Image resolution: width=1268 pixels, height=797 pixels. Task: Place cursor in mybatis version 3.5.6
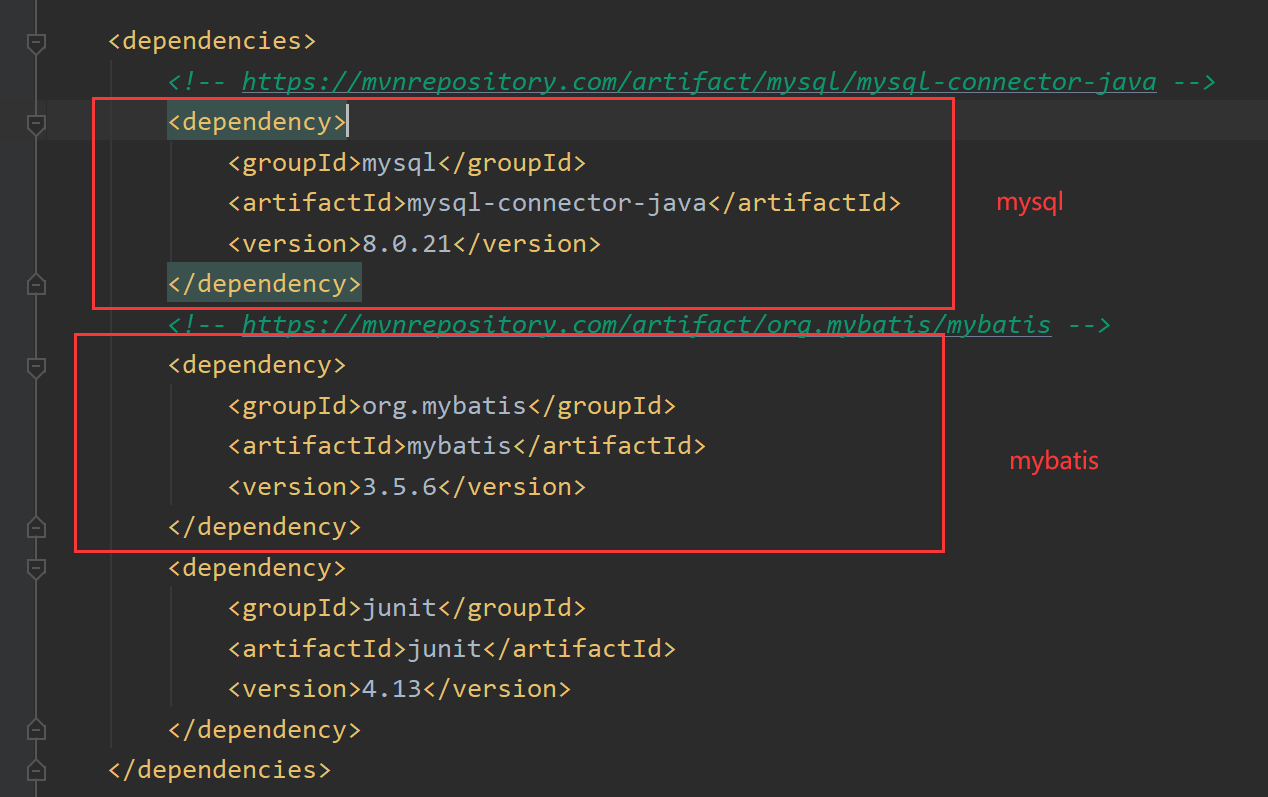coord(399,487)
